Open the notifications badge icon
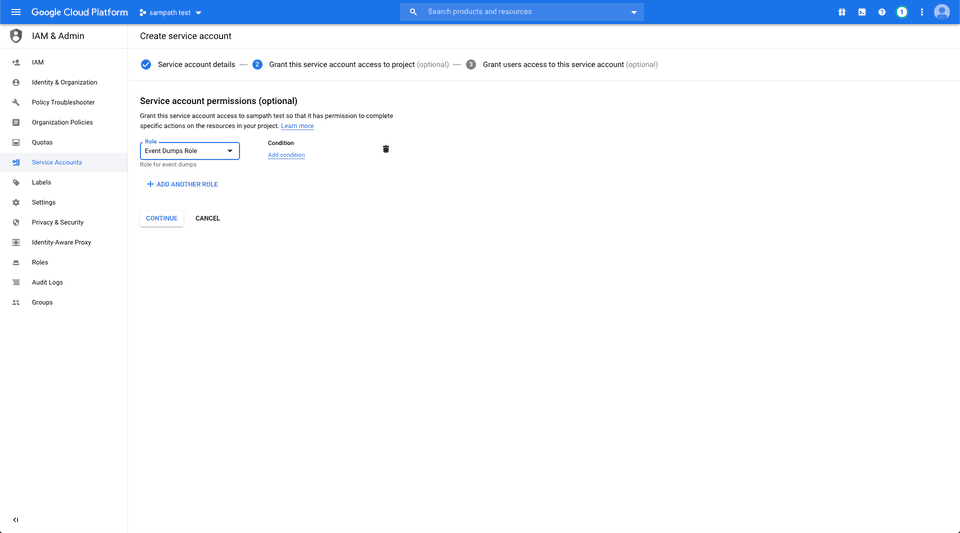This screenshot has width=960, height=533. [x=902, y=12]
